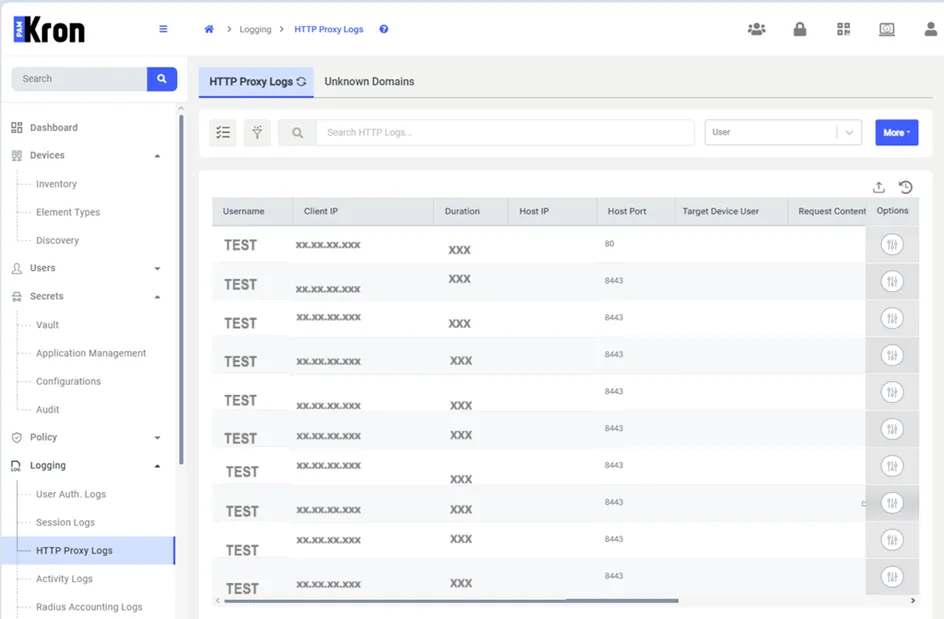Click the export upload icon above table
This screenshot has width=944, height=619.
point(879,187)
